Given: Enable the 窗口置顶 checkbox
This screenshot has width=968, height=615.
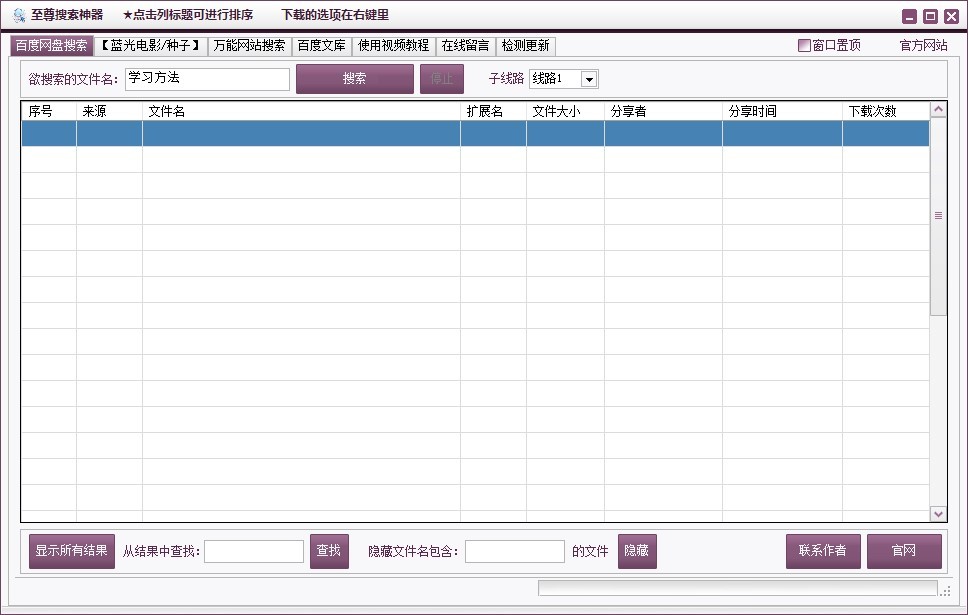Looking at the screenshot, I should (804, 46).
